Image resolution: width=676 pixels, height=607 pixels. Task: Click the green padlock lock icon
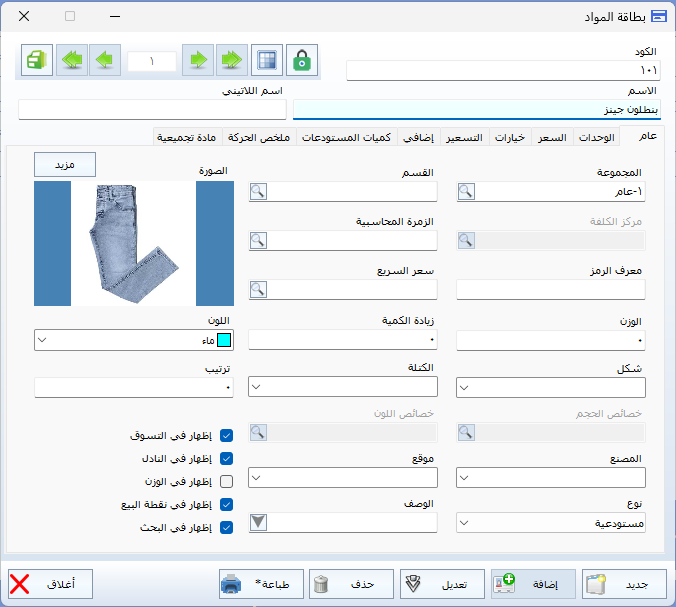pyautogui.click(x=302, y=60)
